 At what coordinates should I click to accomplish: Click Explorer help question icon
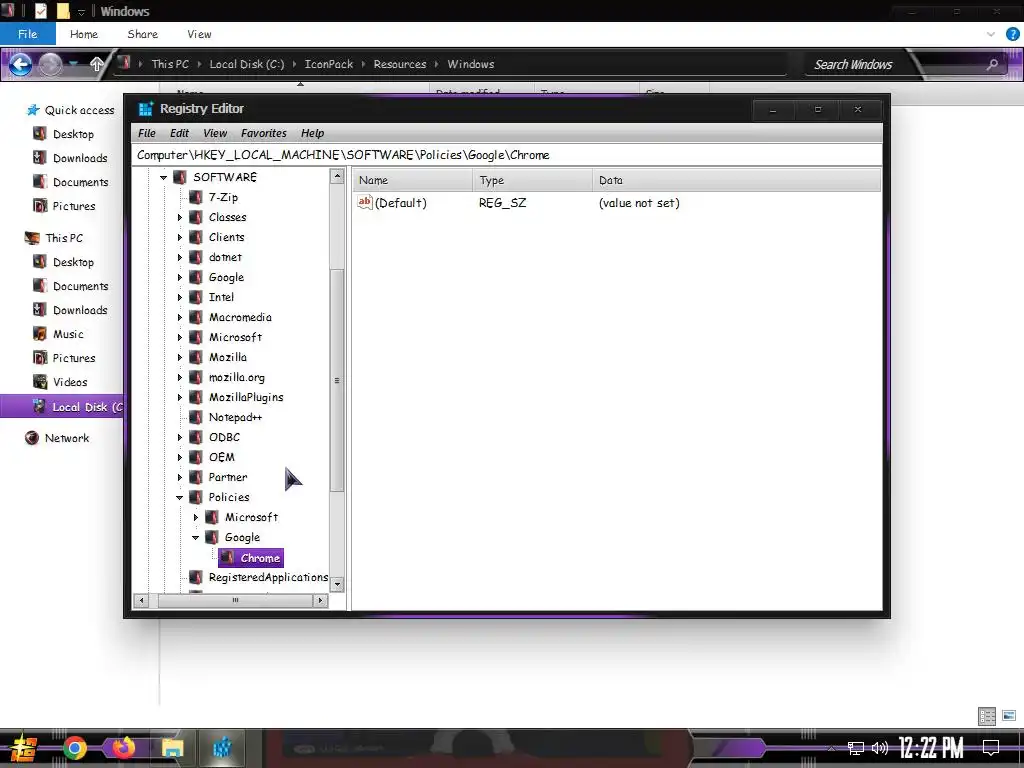click(x=1012, y=34)
